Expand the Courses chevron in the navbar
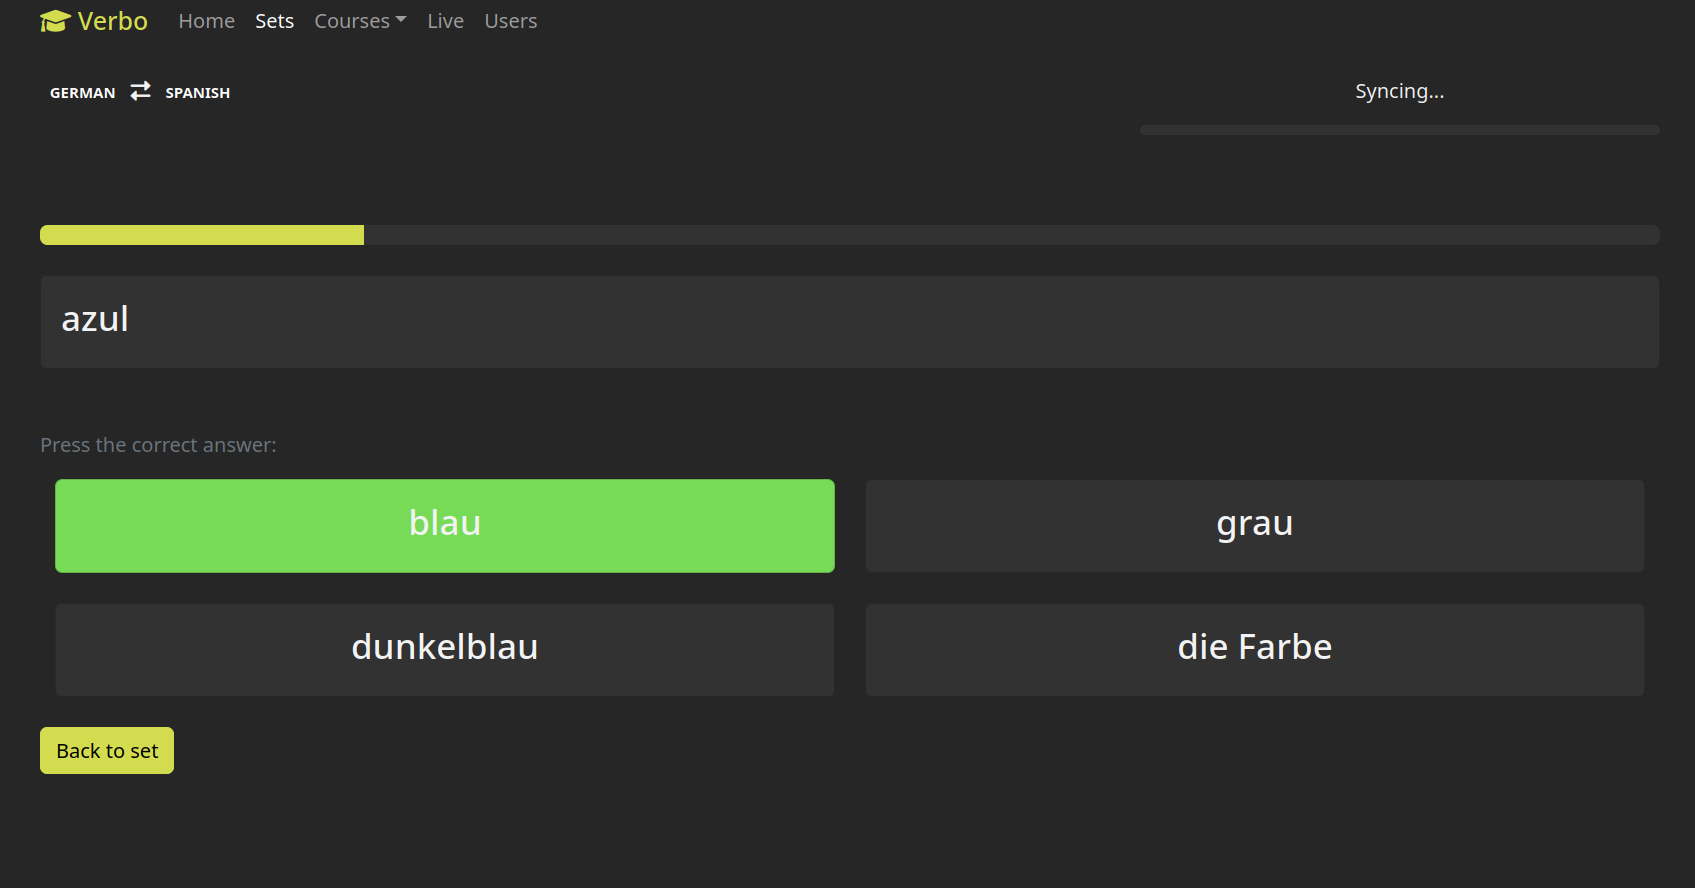The image size is (1695, 888). (402, 20)
